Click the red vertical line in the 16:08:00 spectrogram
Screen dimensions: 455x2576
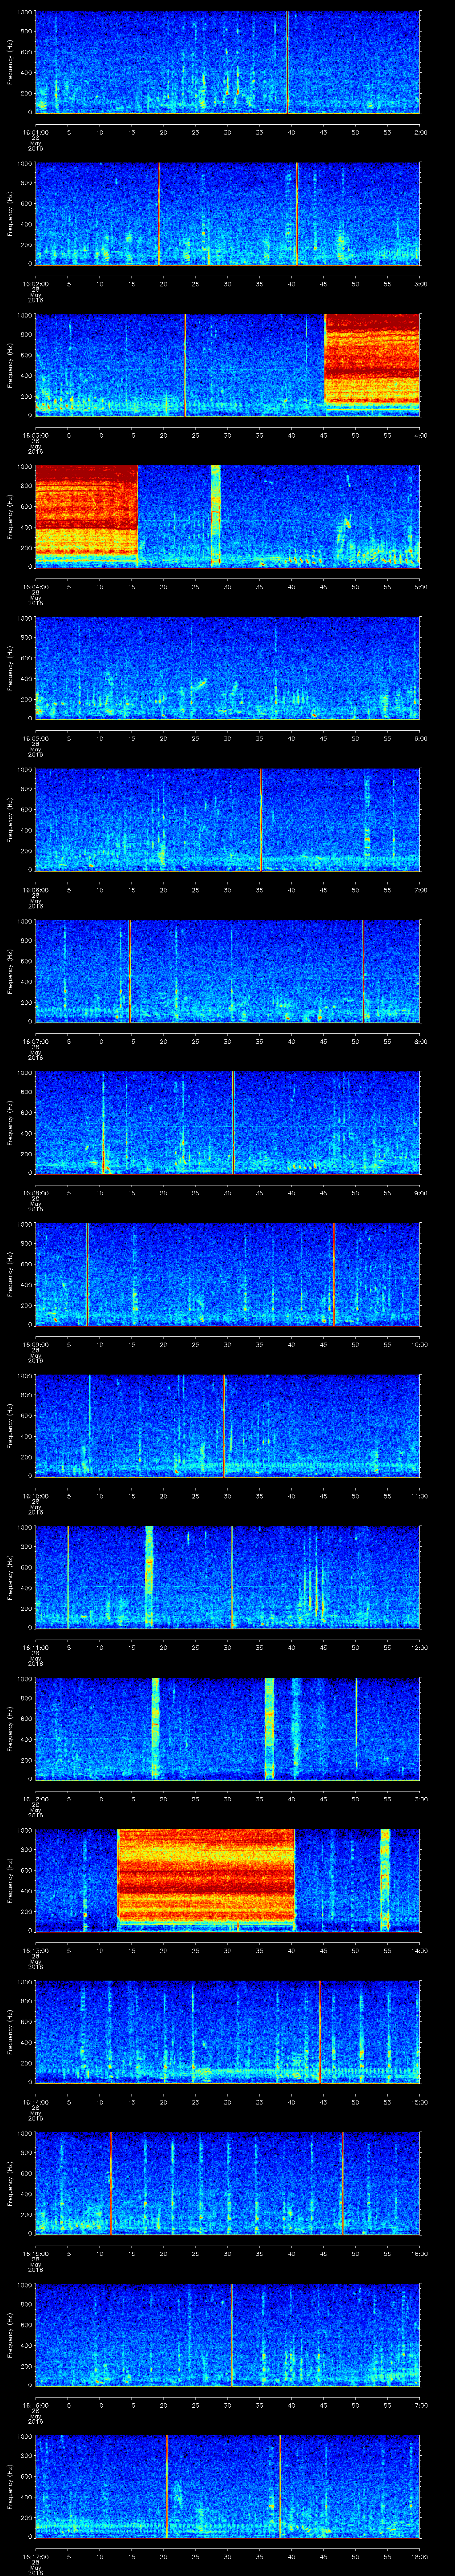coord(233,1122)
